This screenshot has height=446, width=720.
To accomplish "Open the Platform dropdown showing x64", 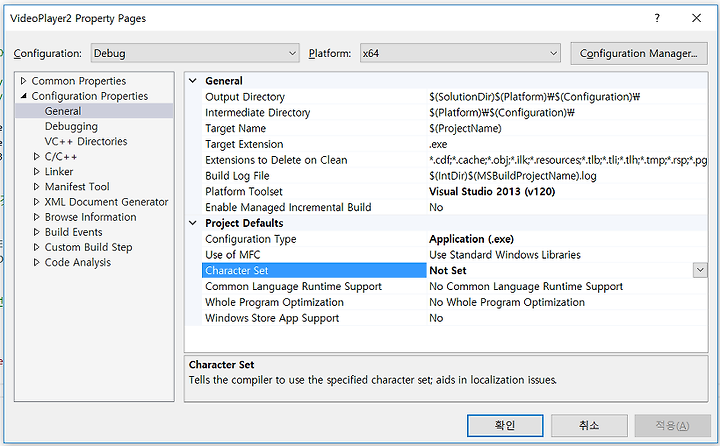I will point(460,53).
